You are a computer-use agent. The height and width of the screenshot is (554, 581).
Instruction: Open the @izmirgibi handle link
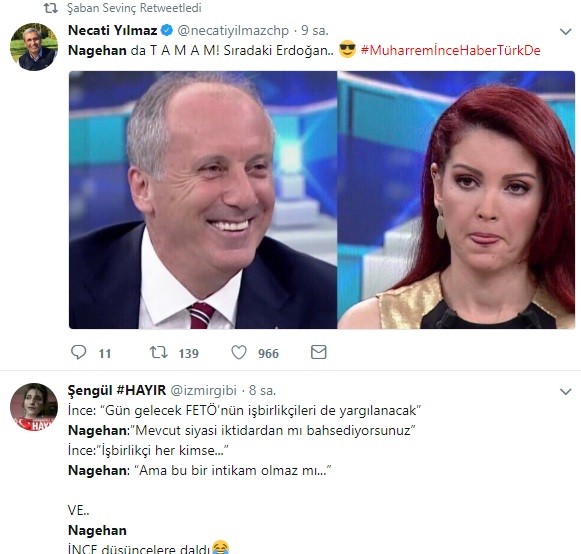(203, 390)
